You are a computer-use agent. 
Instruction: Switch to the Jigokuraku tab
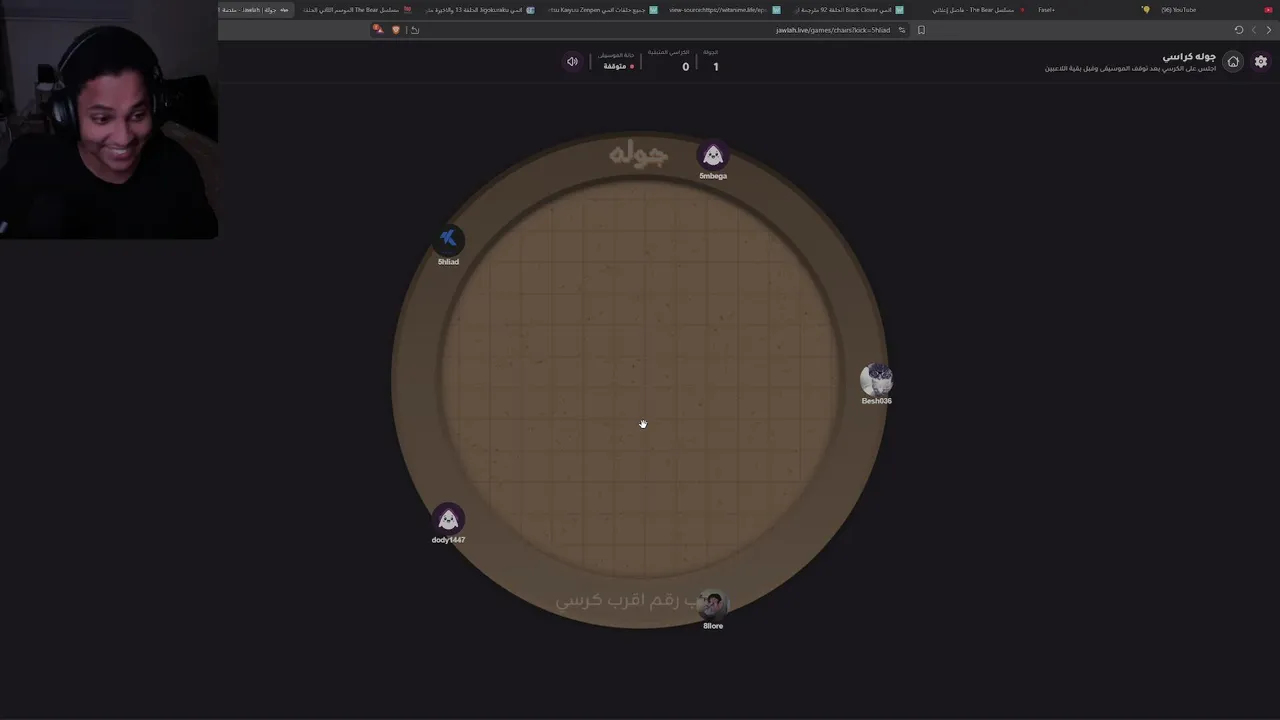(x=480, y=10)
